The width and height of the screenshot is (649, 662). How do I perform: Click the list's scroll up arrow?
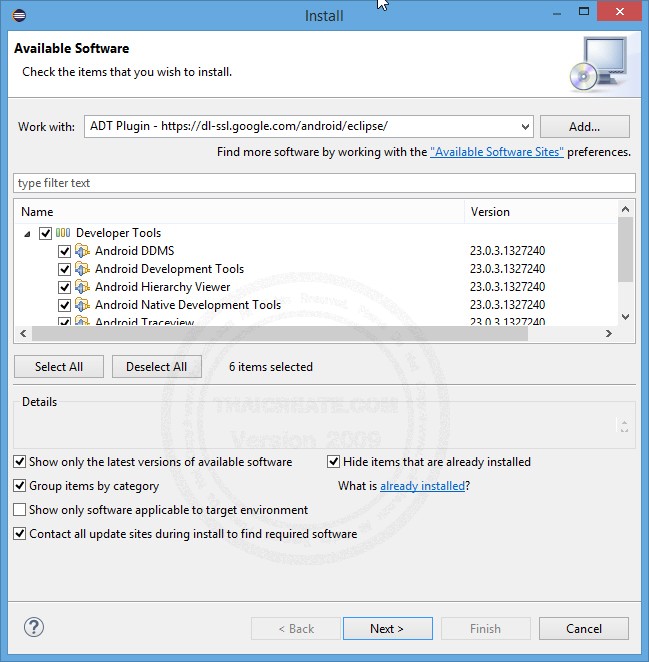click(625, 209)
